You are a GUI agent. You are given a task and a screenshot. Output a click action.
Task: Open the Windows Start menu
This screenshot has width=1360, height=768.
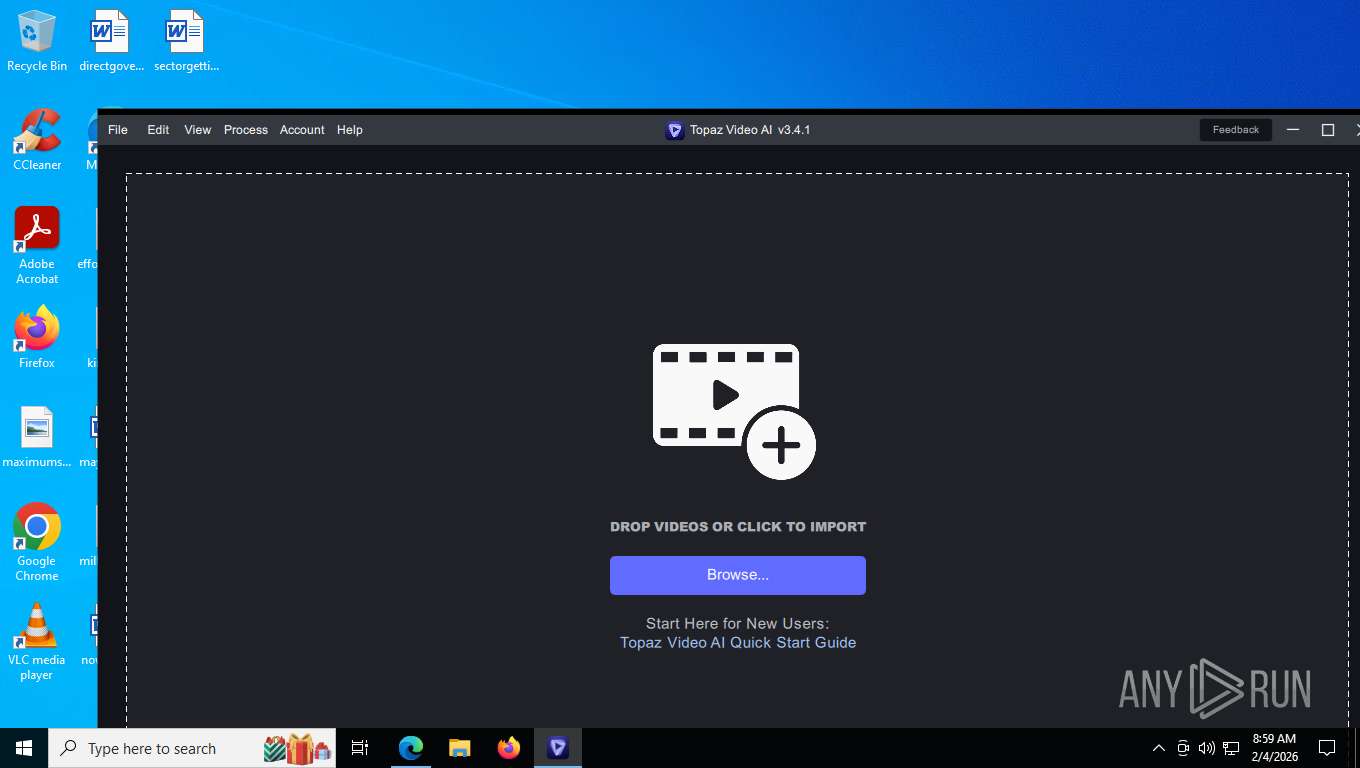tap(24, 748)
